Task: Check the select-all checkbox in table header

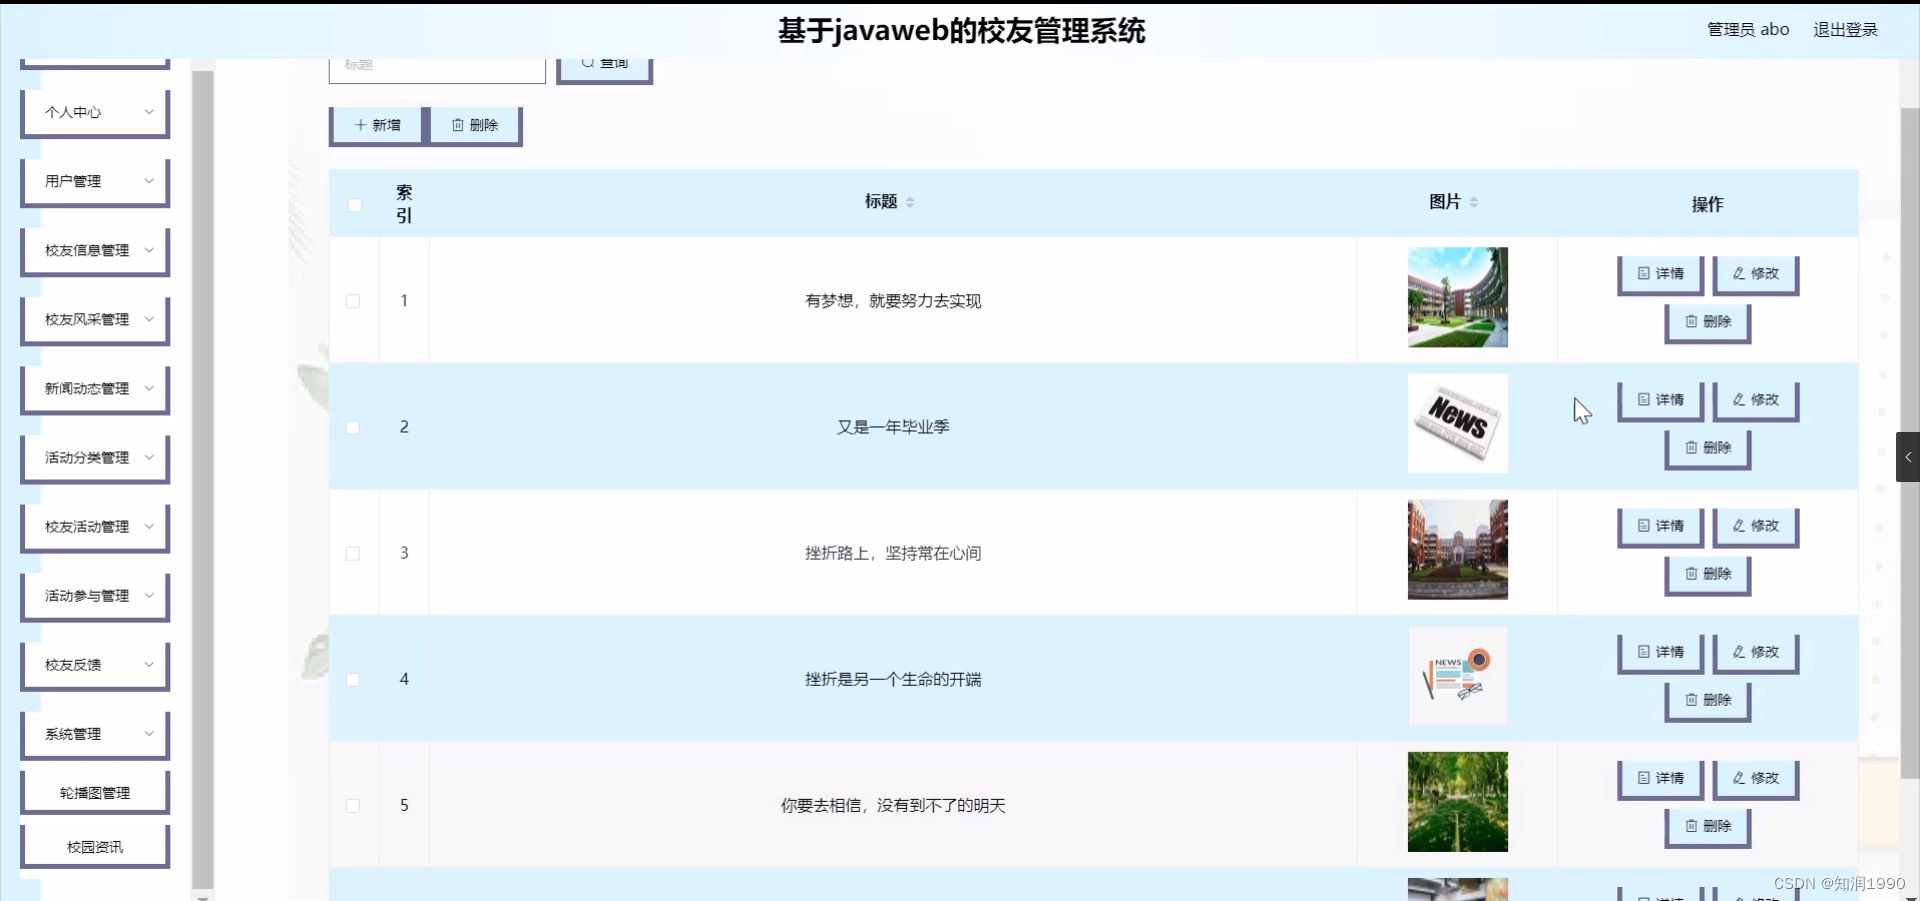Action: [354, 205]
